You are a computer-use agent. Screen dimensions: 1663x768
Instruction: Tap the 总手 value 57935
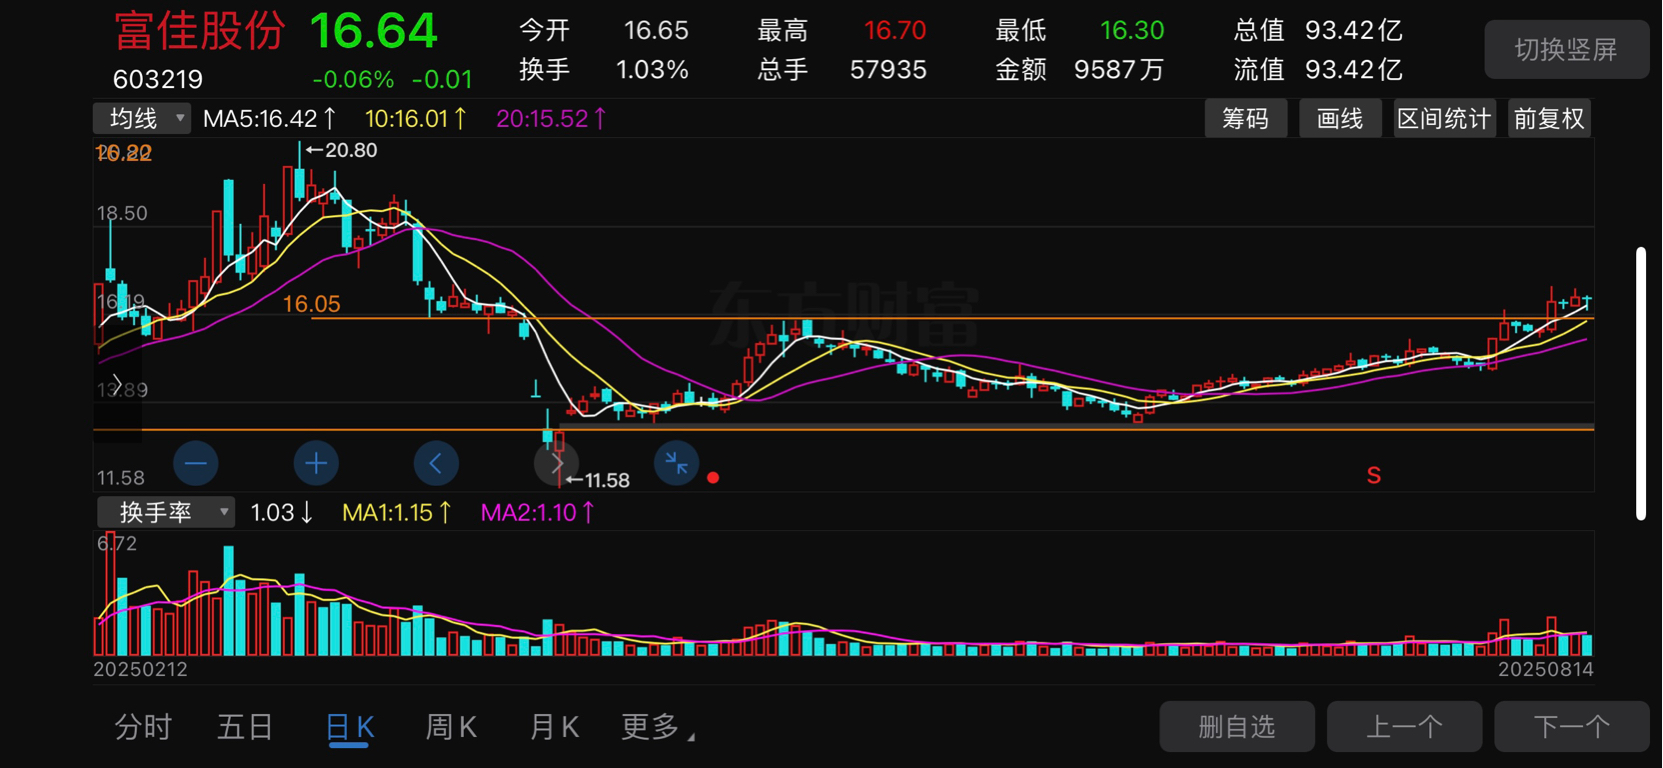[888, 70]
